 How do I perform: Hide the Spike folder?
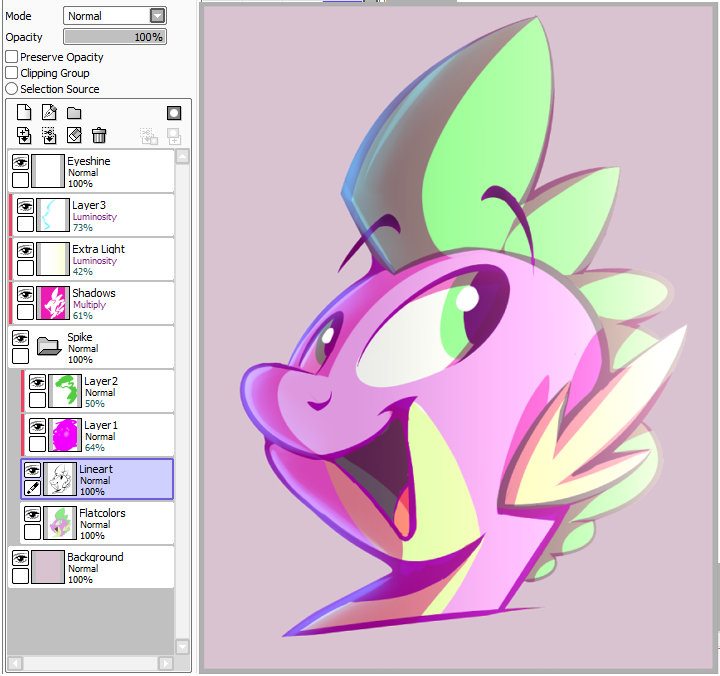pos(20,338)
